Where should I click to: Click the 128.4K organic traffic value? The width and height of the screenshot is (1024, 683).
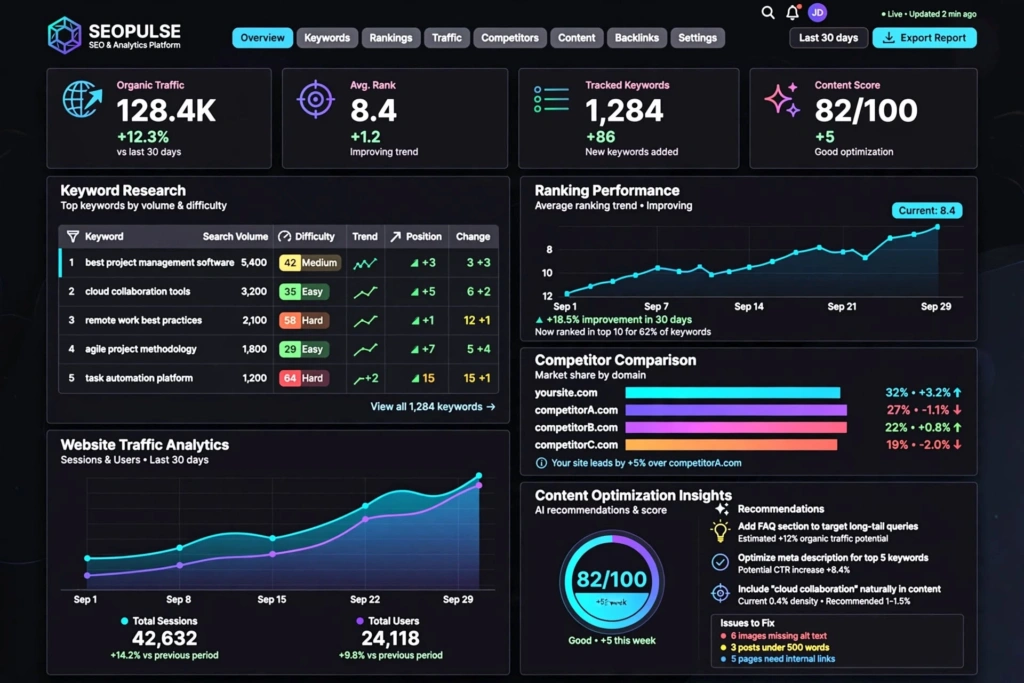166,110
